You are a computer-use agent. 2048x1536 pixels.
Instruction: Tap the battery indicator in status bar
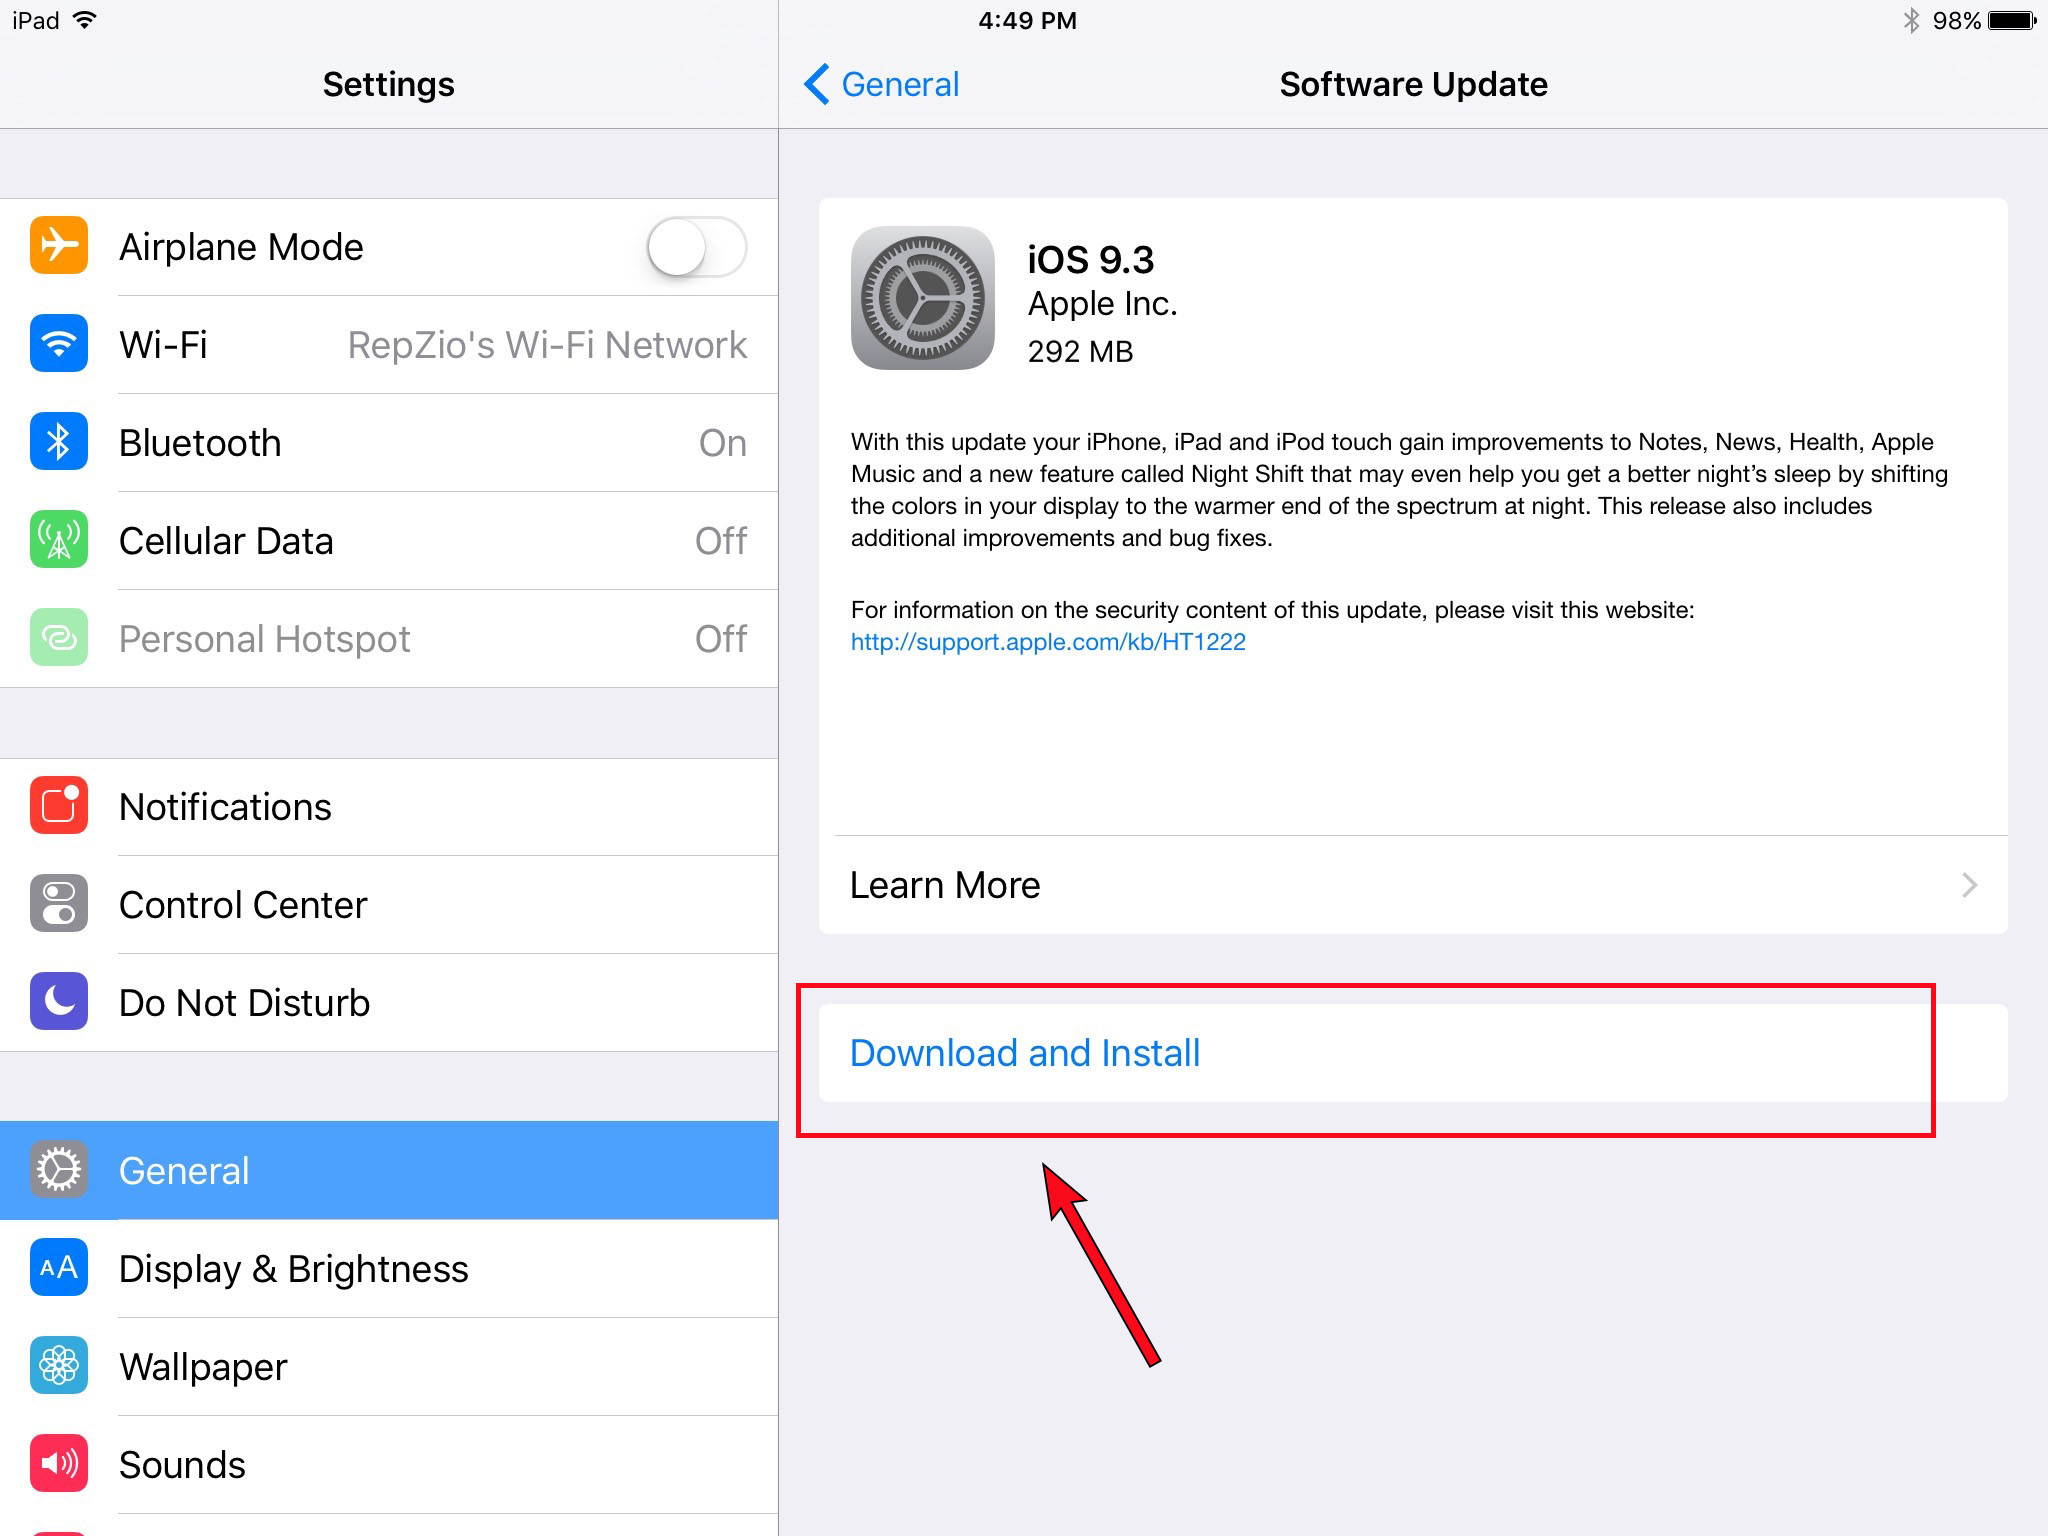pyautogui.click(x=2012, y=20)
